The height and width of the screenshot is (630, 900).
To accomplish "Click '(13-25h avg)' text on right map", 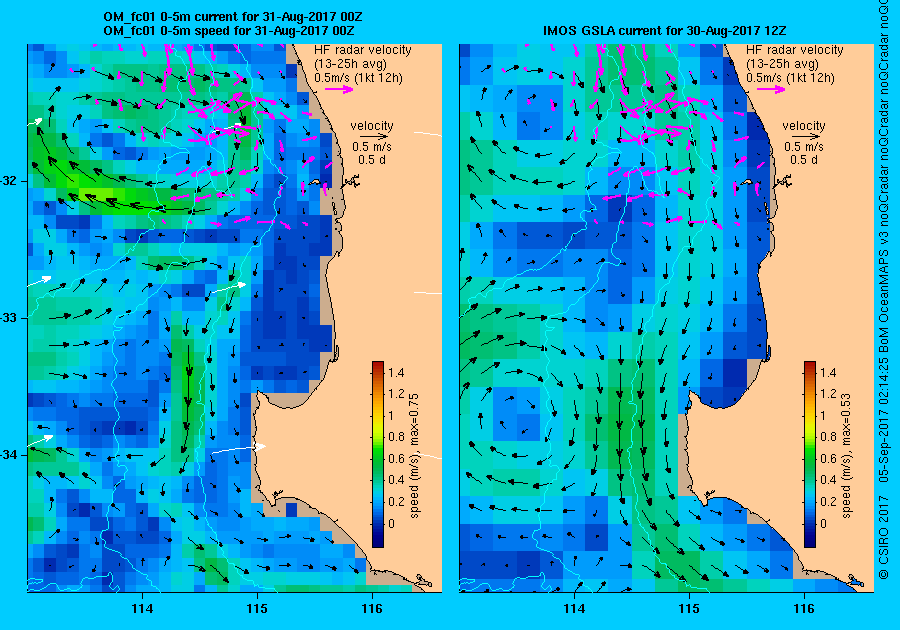I will point(783,64).
